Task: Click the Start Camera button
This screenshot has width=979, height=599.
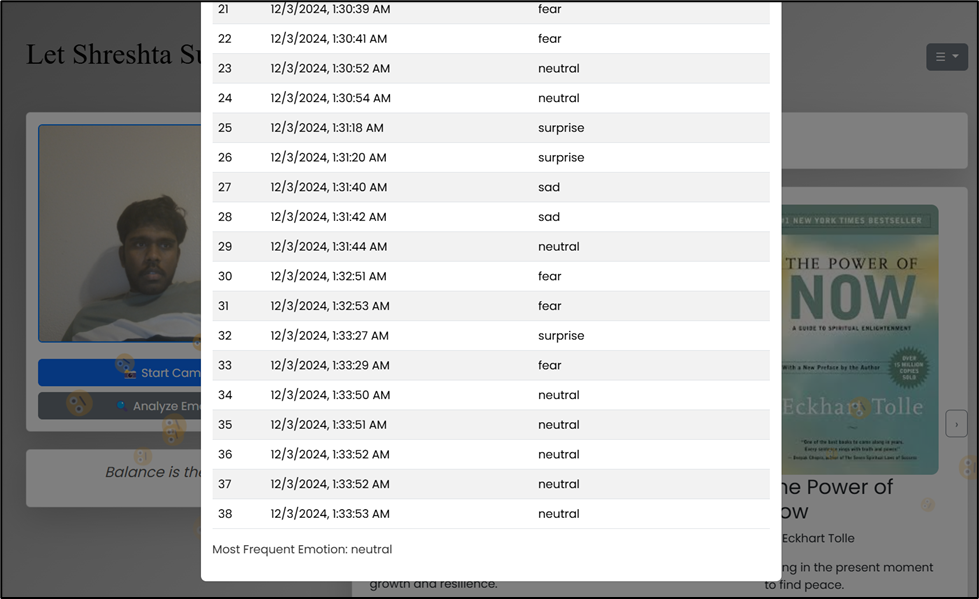Action: pos(120,373)
